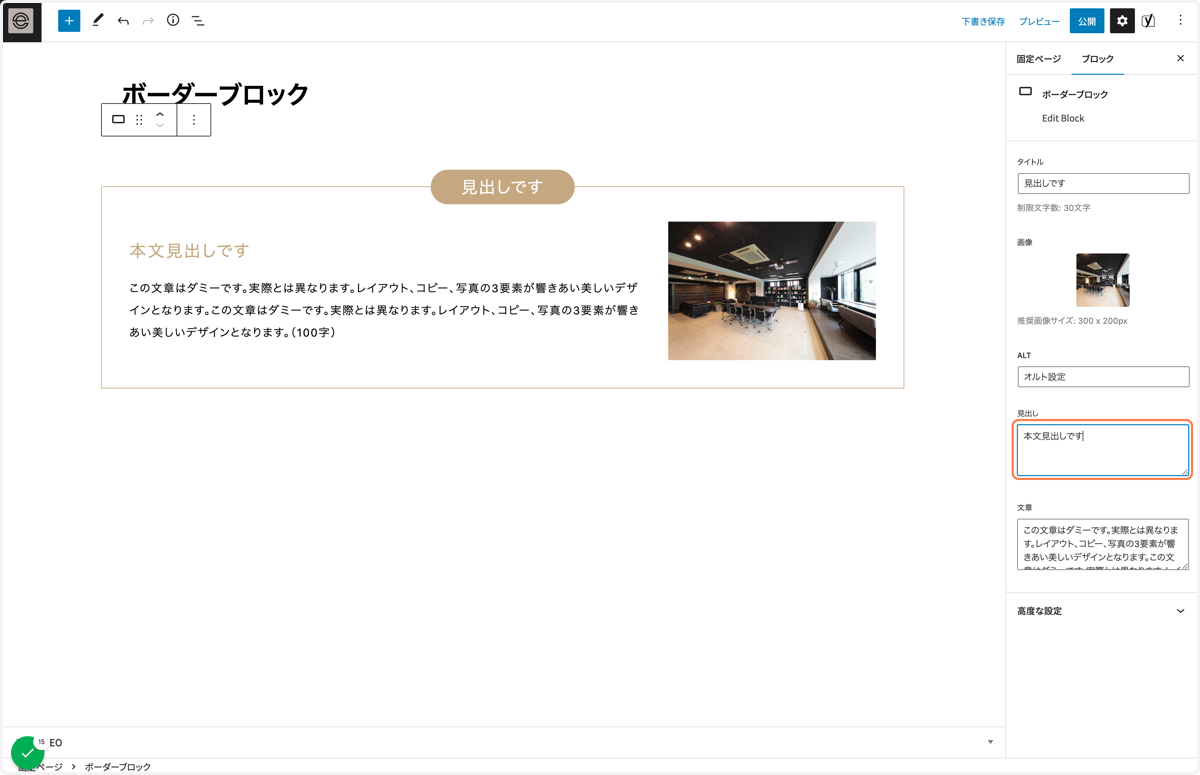Screen dimensions: 1200x775
Task: Open the Yoast SEO panel icon
Action: coord(1149,21)
